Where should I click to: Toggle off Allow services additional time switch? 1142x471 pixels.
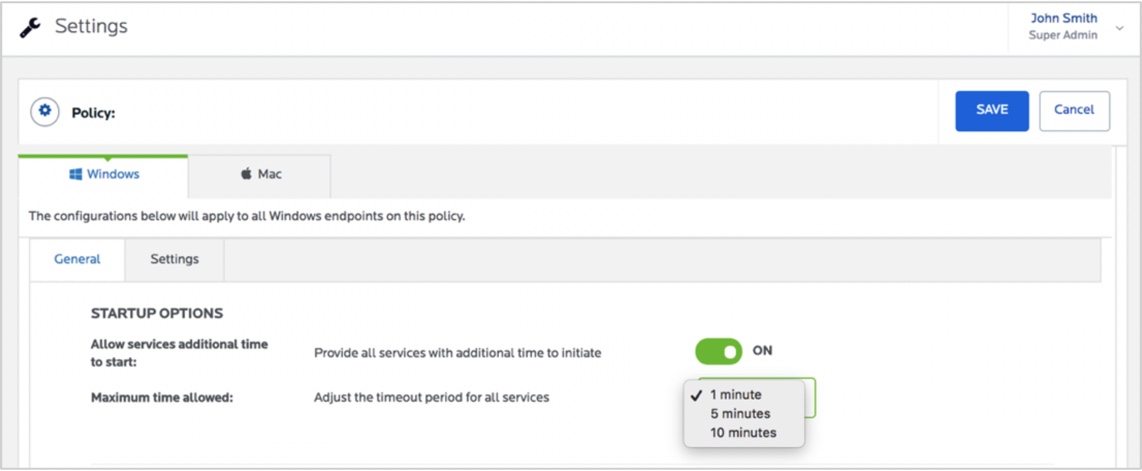(718, 351)
